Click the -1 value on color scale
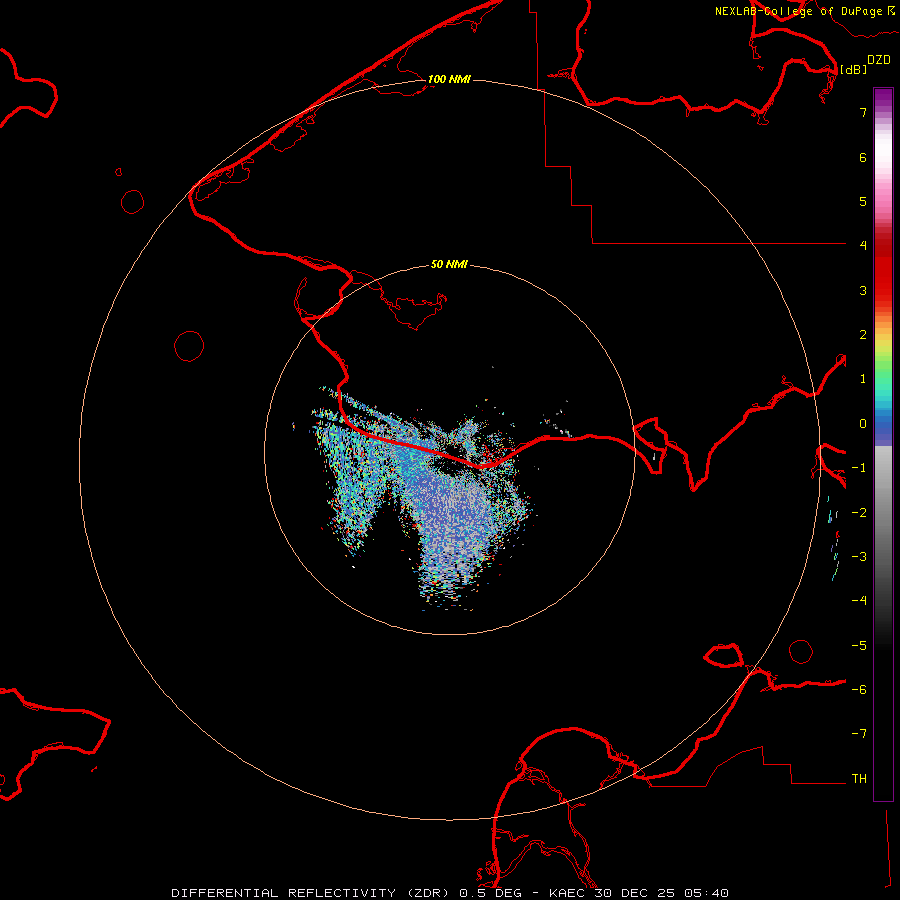Screen dimensions: 900x900 859,468
